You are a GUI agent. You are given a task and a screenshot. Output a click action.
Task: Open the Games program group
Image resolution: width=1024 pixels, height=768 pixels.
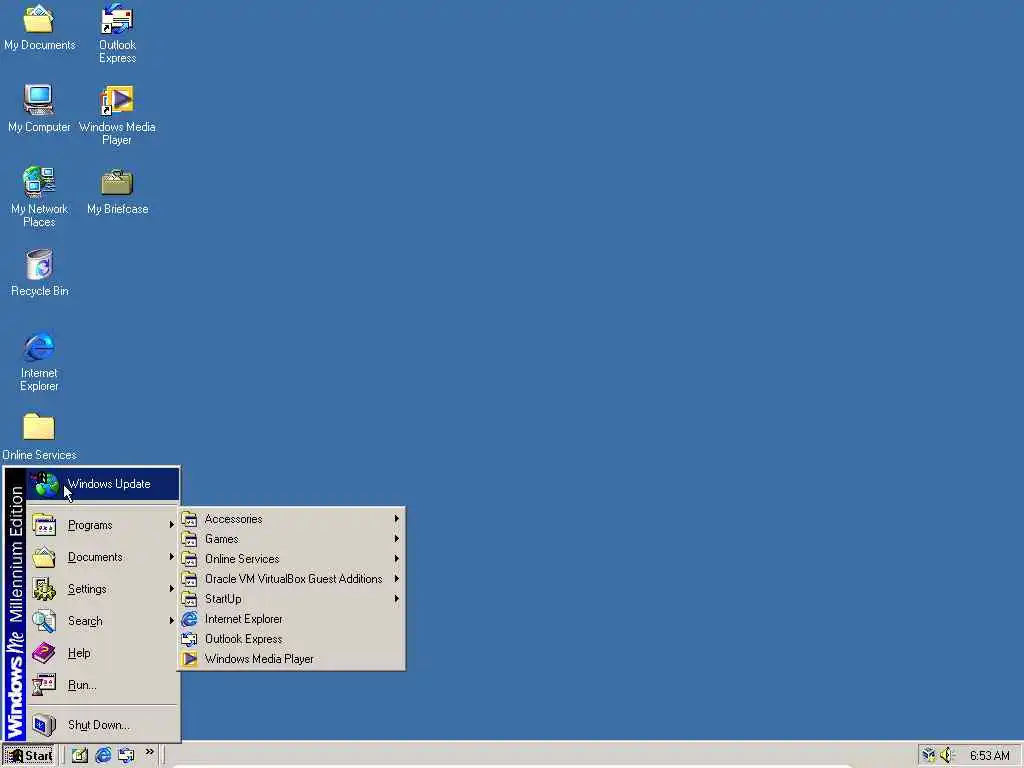[291, 539]
